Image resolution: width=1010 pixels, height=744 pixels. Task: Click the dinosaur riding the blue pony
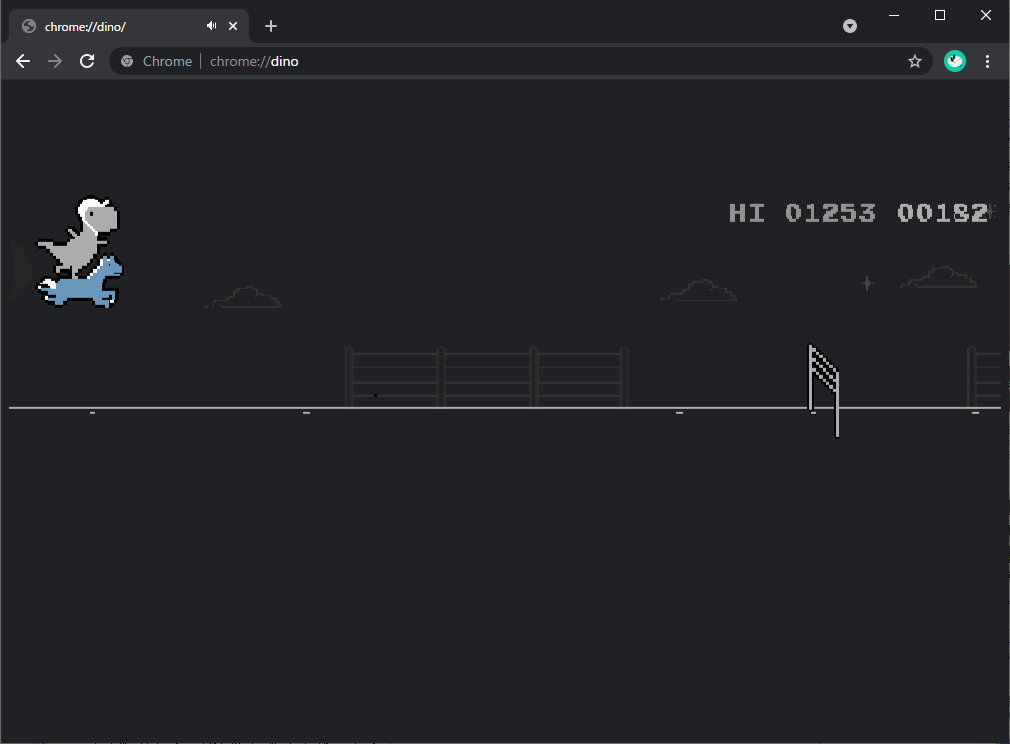pos(81,251)
